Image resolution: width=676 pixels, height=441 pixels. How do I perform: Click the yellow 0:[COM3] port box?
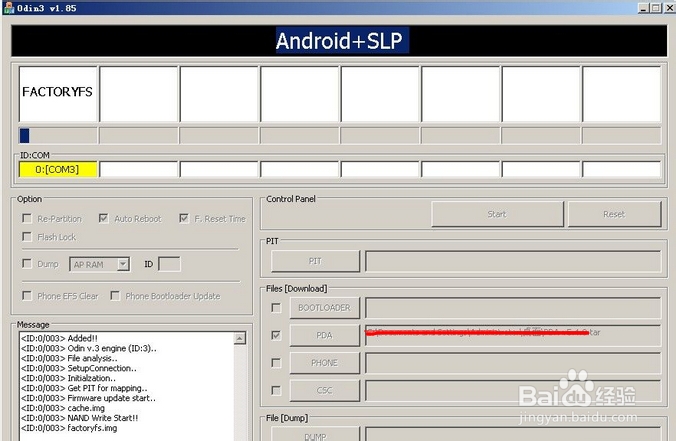[58, 169]
